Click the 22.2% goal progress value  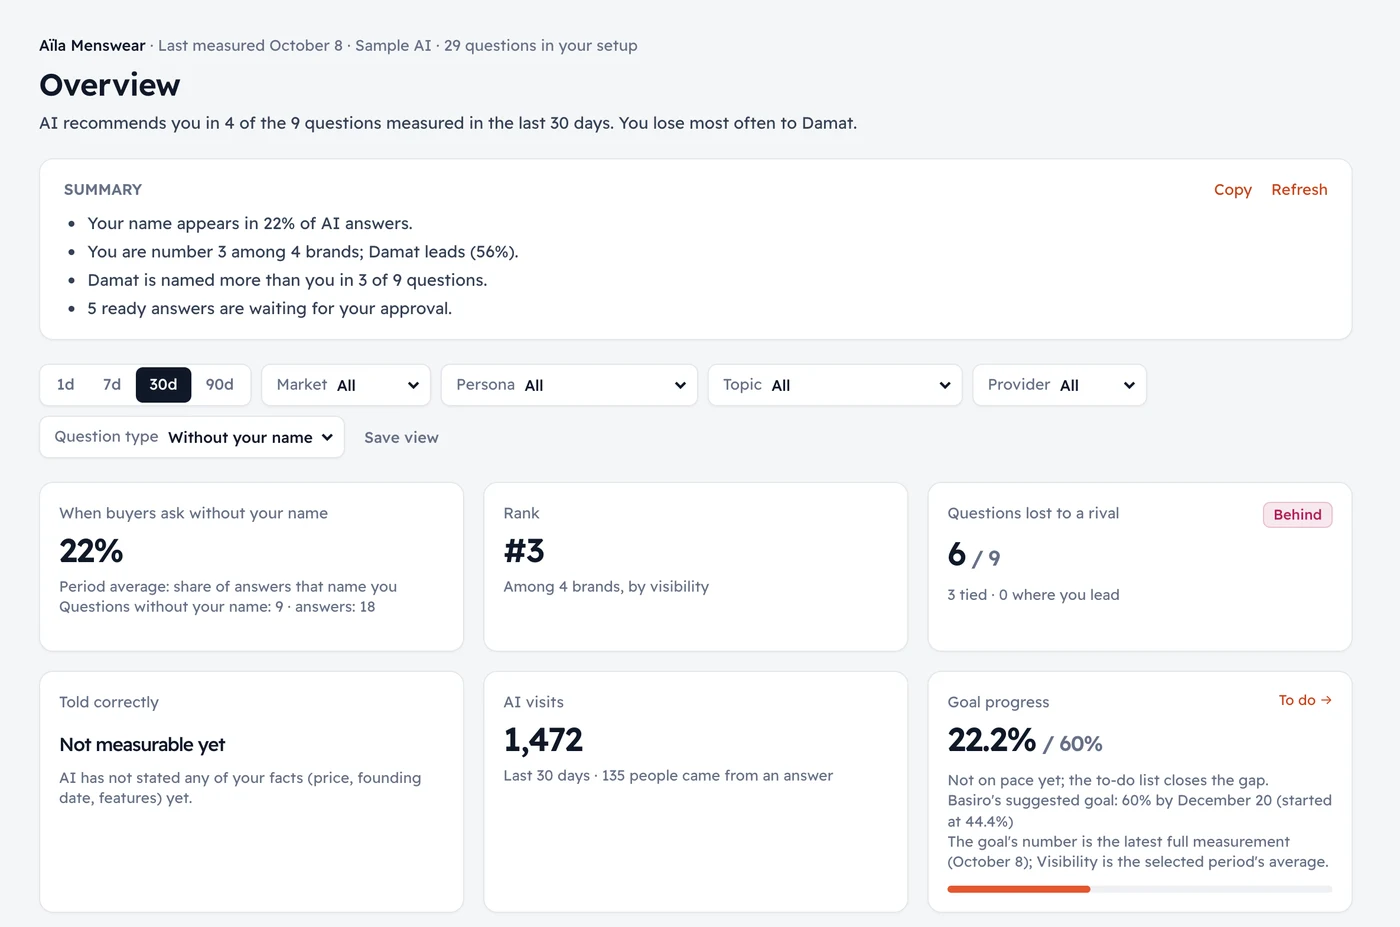click(992, 740)
